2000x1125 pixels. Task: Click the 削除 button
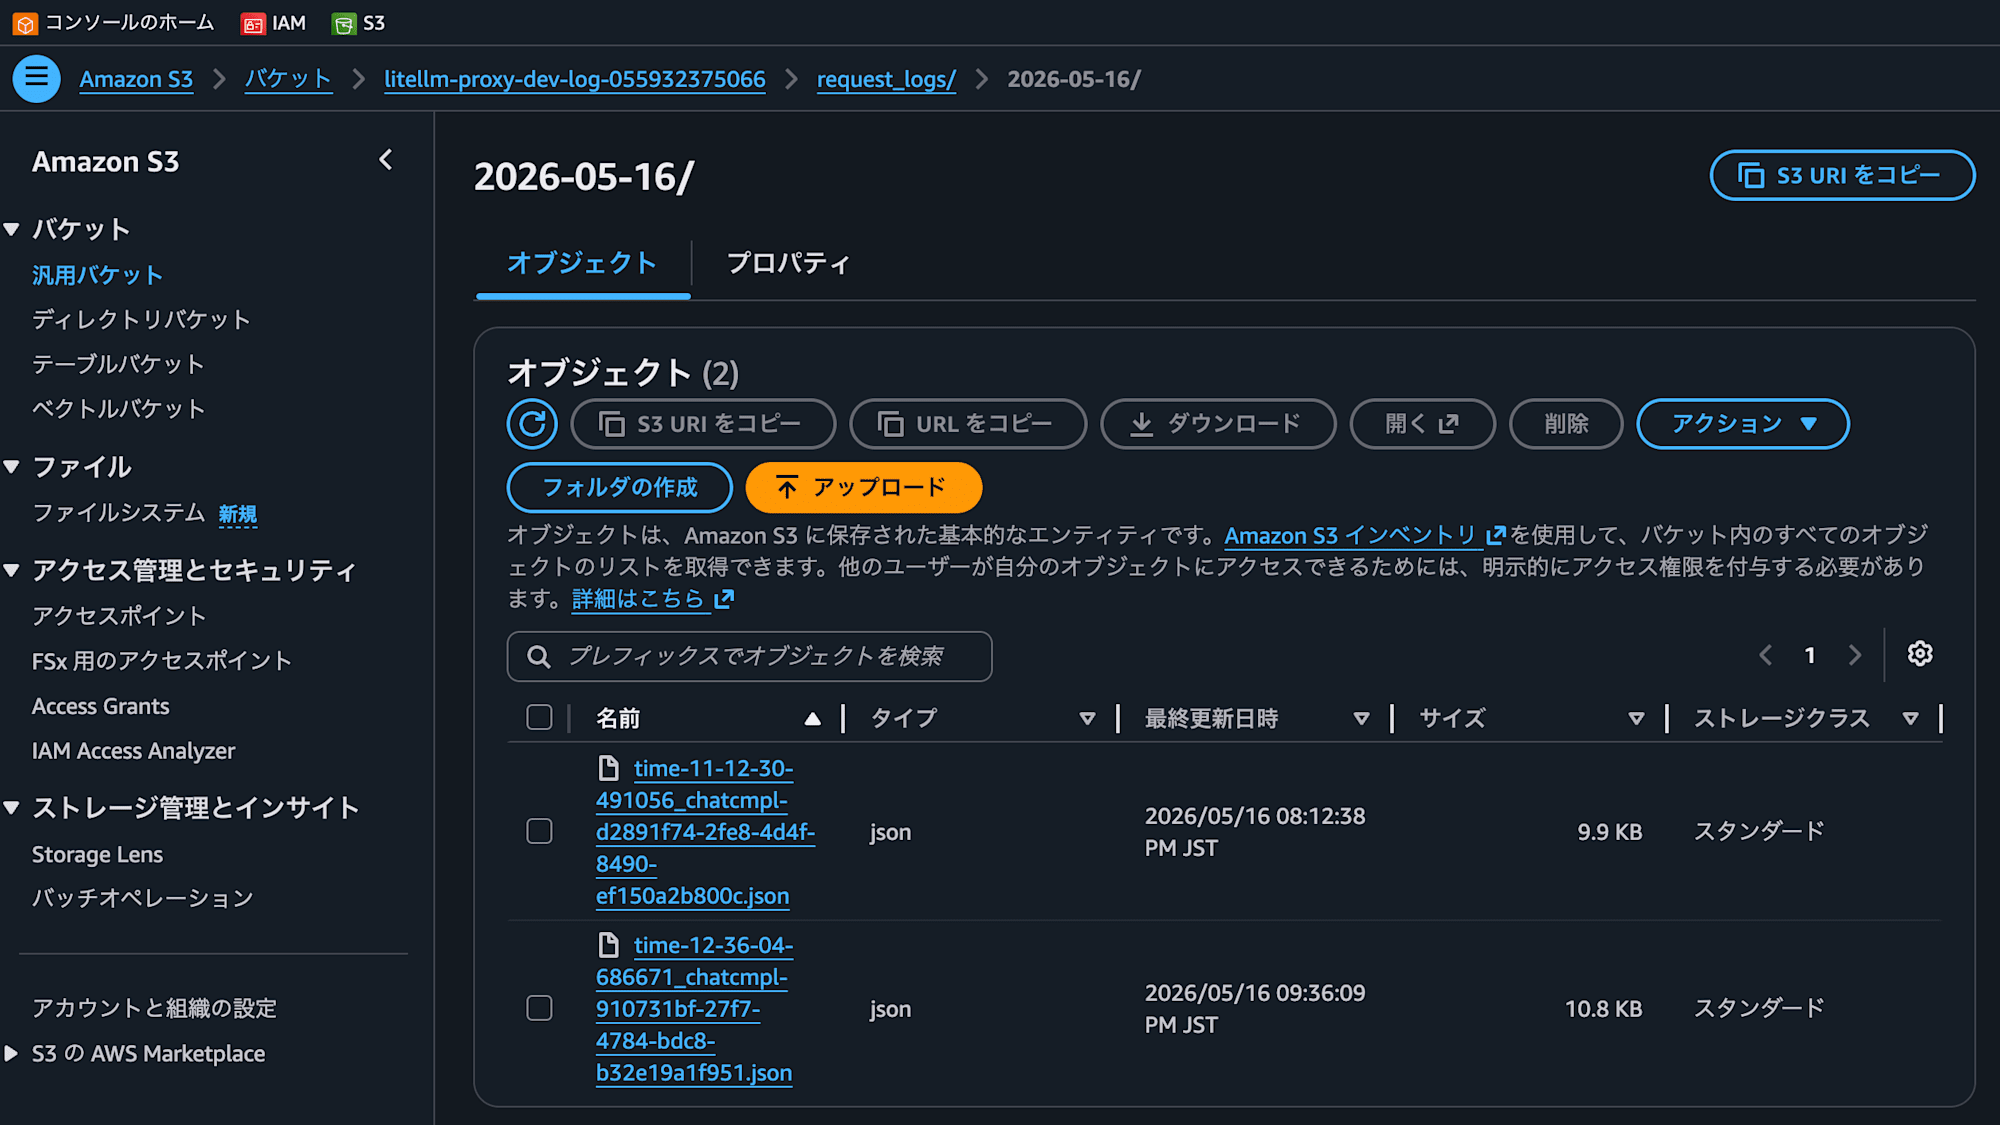tap(1566, 424)
